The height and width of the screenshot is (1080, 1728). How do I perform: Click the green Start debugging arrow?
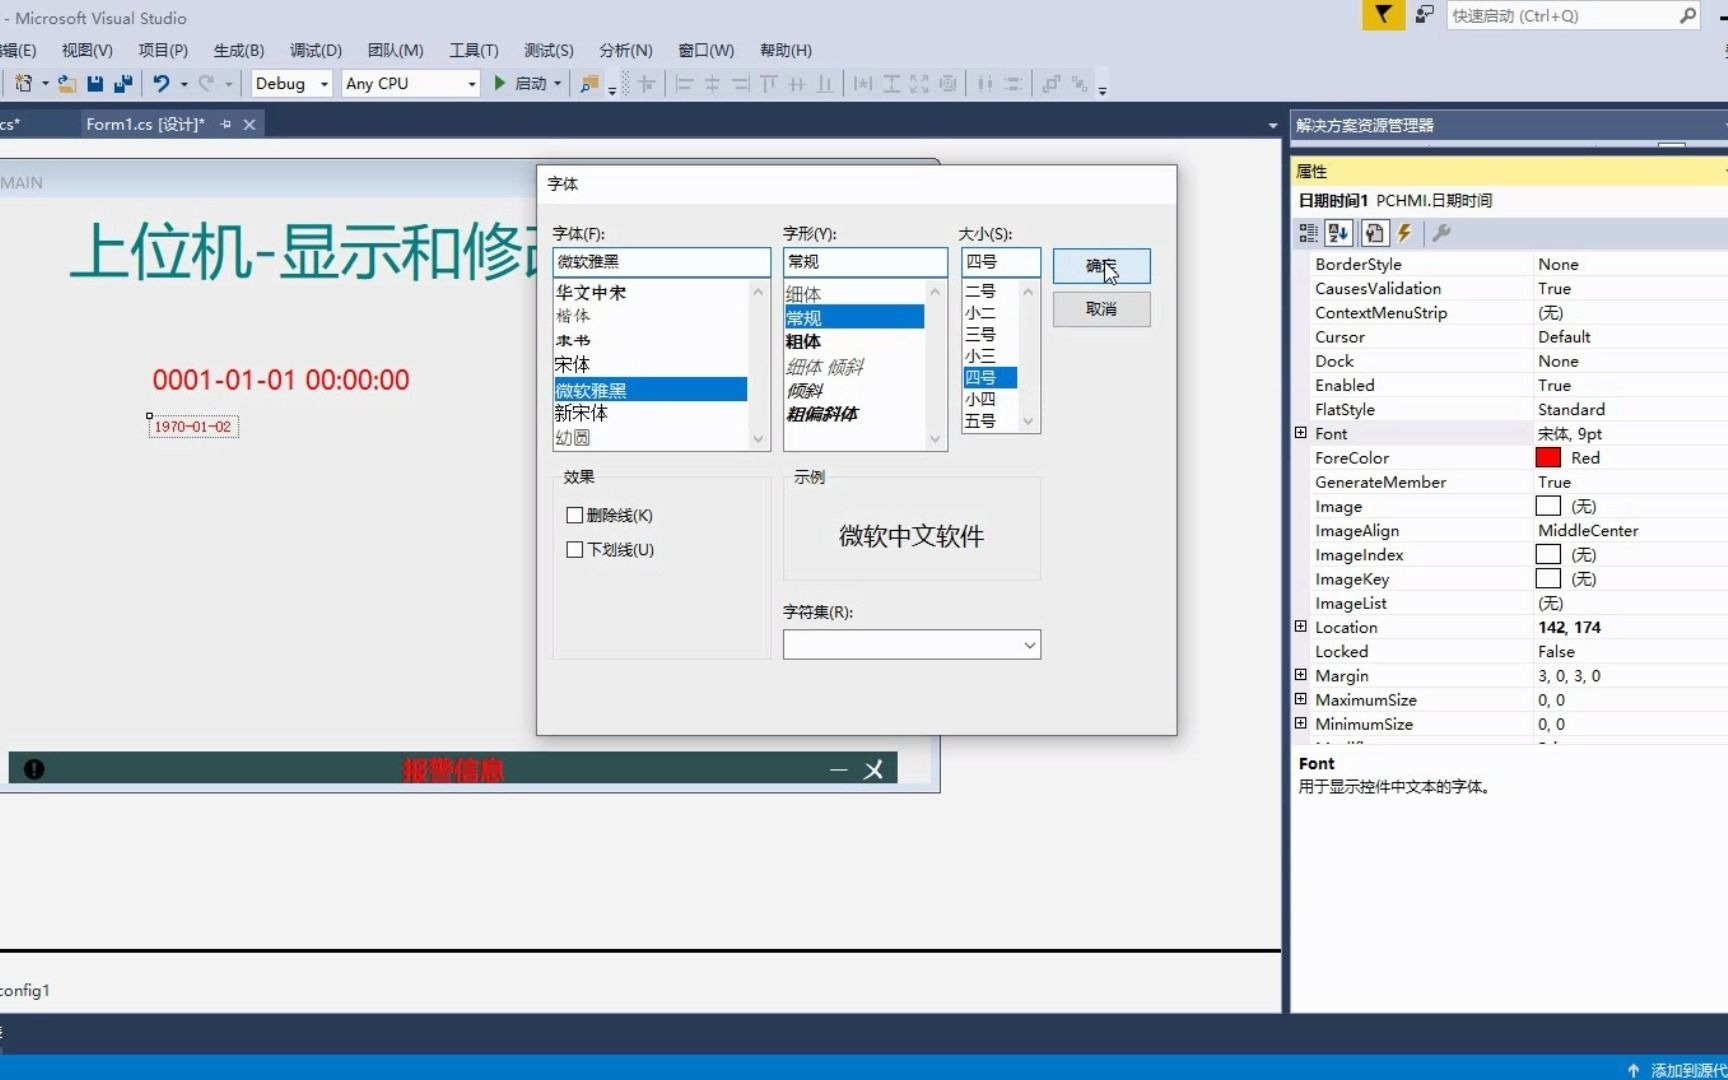coord(500,84)
